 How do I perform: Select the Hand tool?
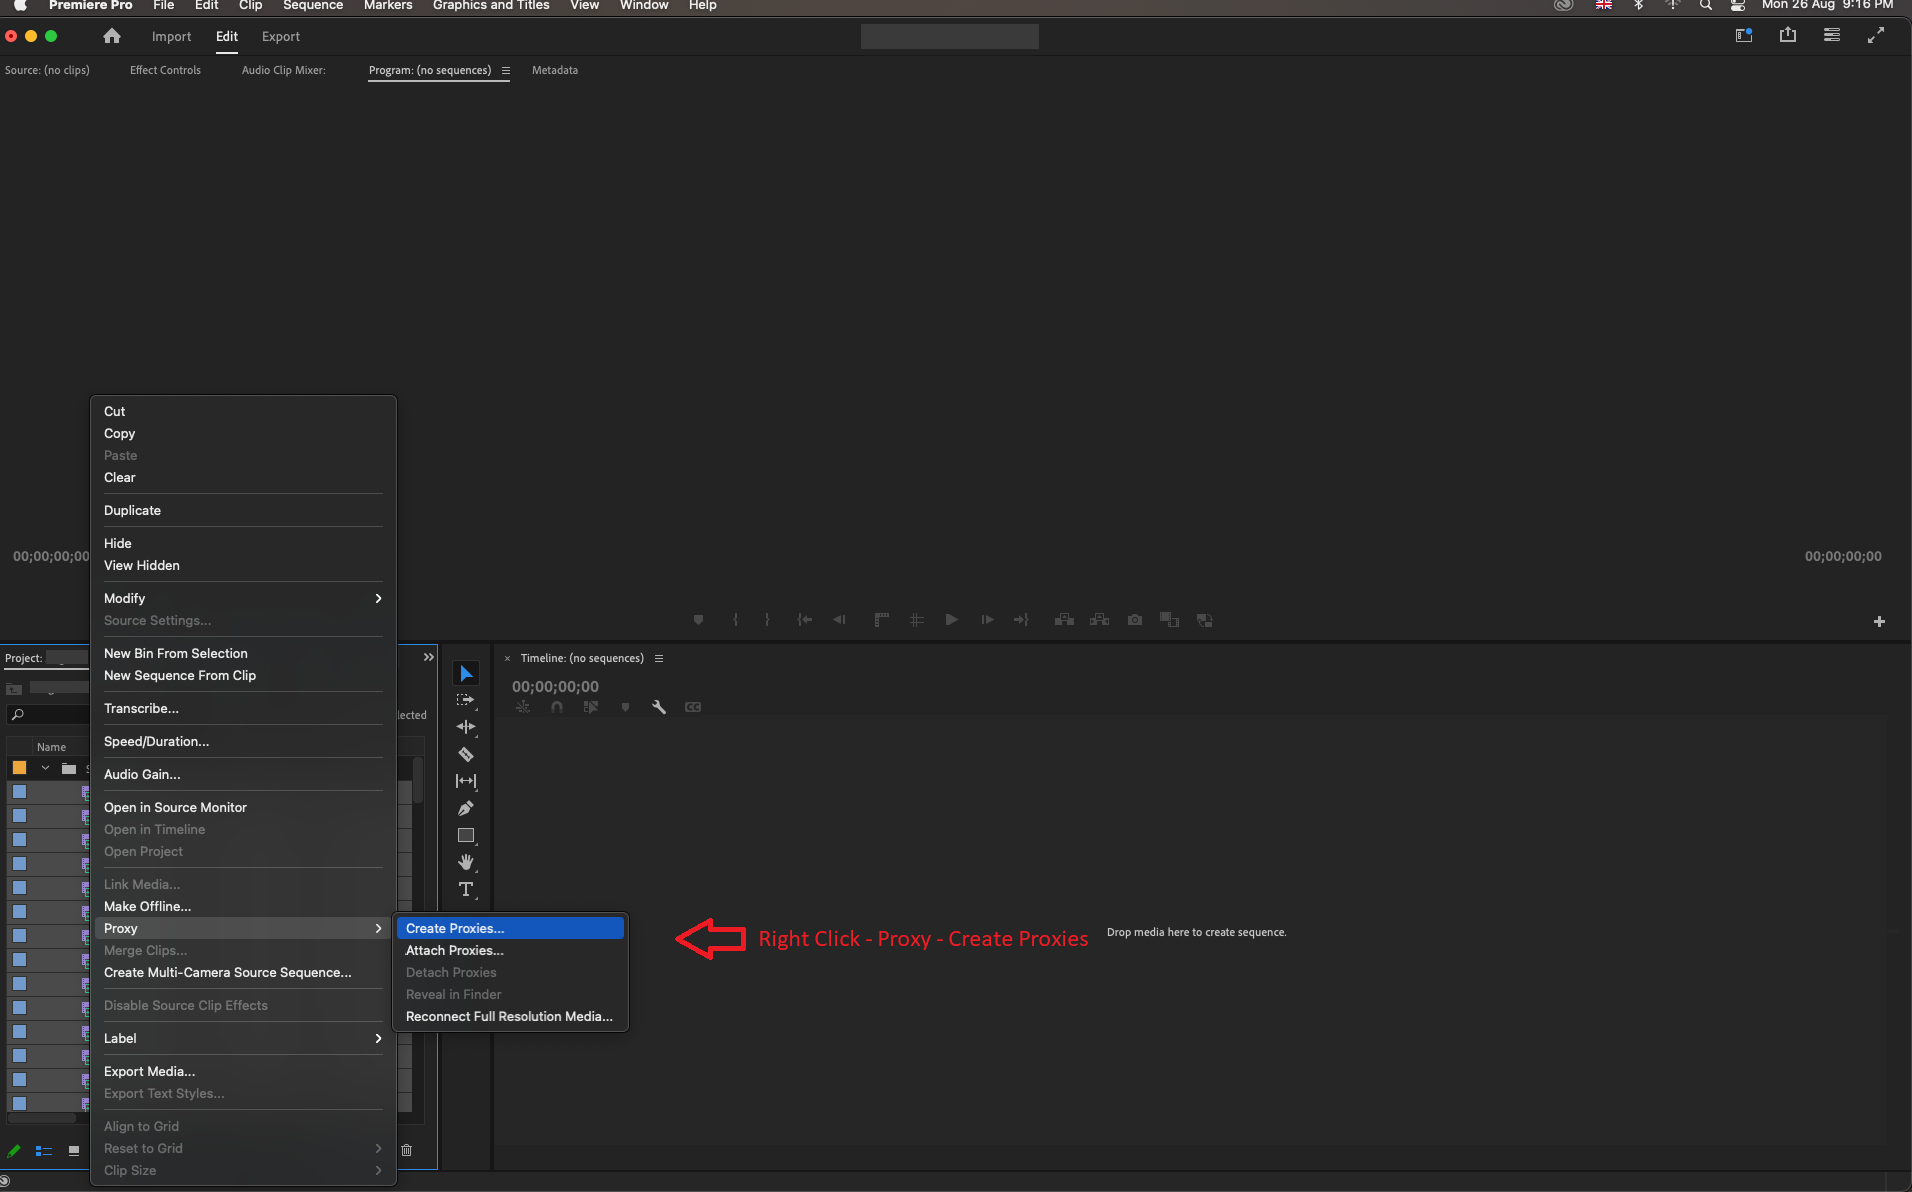[x=466, y=862]
